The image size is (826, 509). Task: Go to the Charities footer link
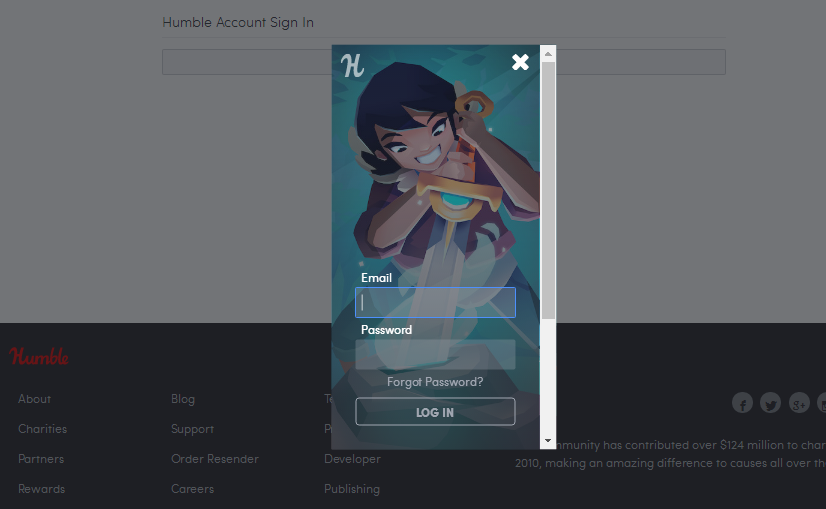pos(43,429)
